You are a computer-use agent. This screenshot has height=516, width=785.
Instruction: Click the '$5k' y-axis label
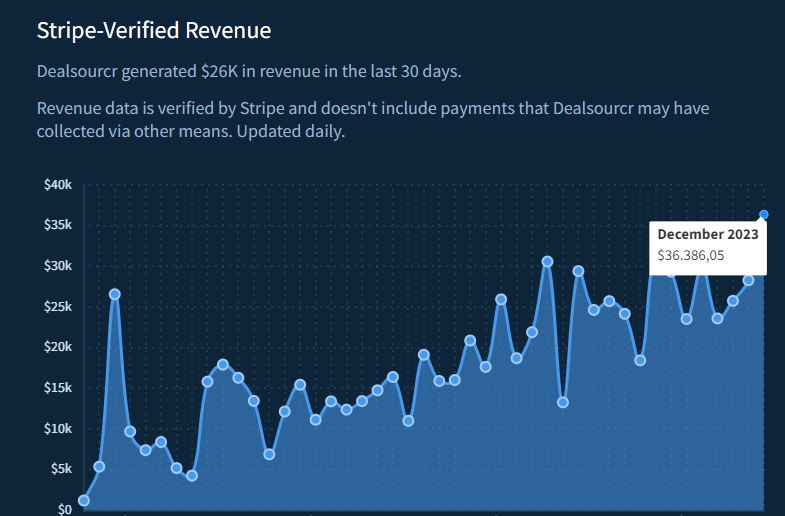[62, 469]
